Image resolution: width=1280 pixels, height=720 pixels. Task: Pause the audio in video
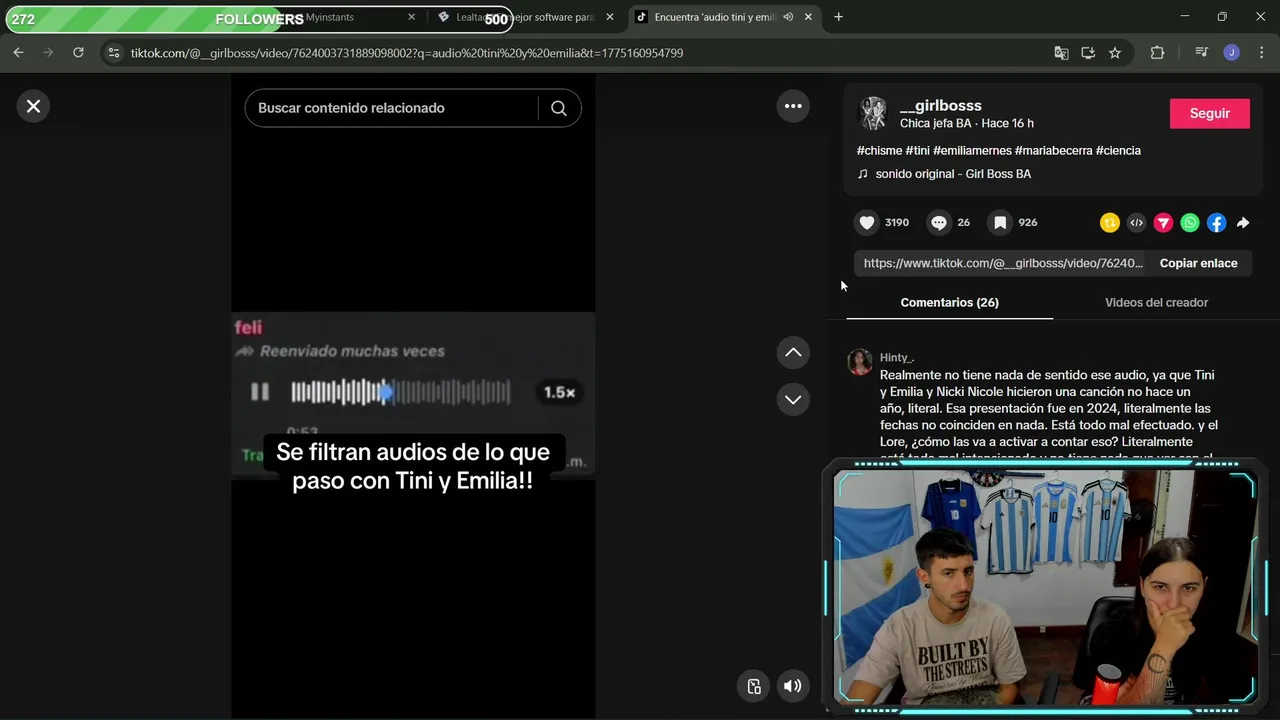click(259, 392)
